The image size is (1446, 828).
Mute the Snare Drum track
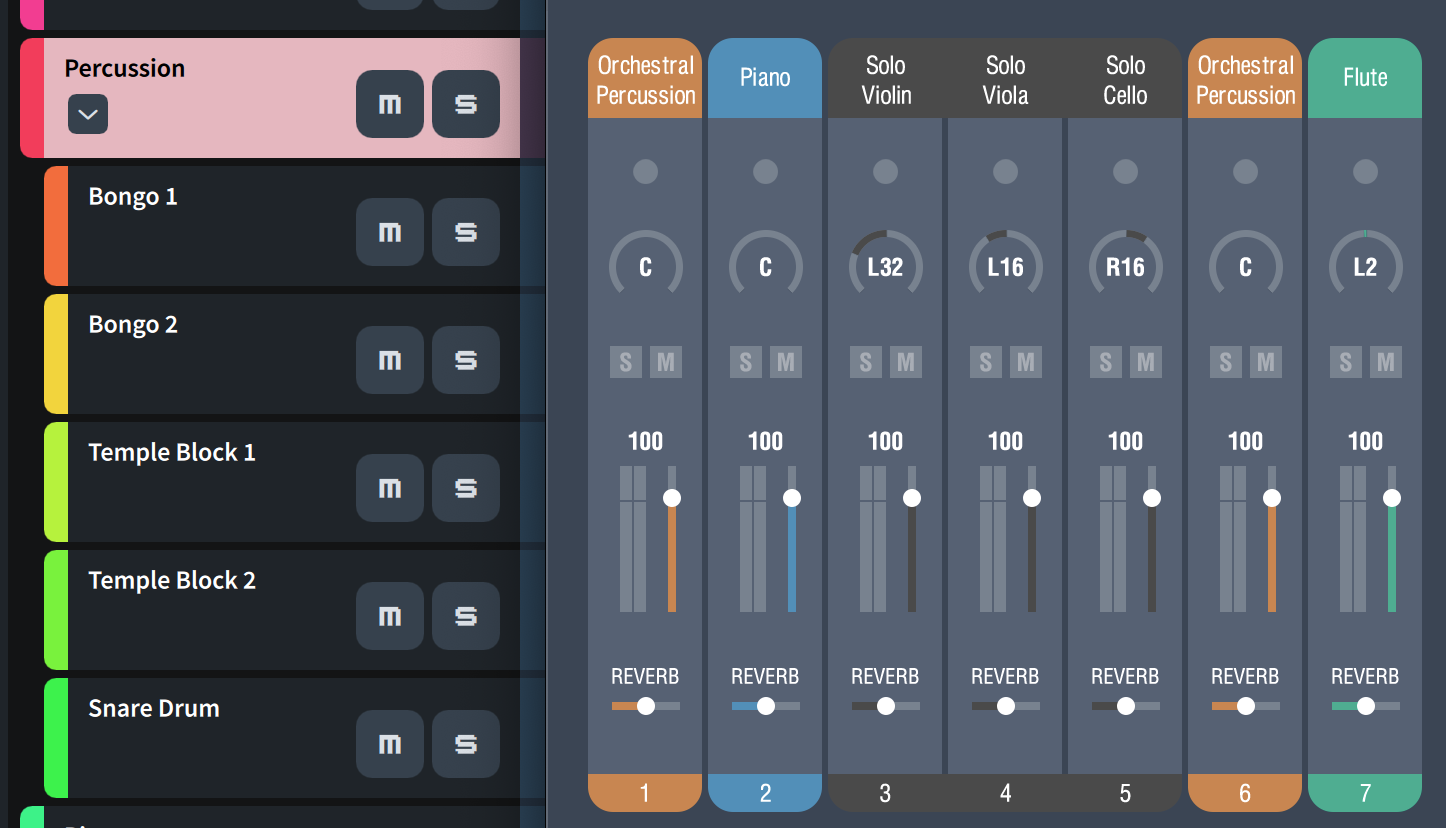click(390, 744)
